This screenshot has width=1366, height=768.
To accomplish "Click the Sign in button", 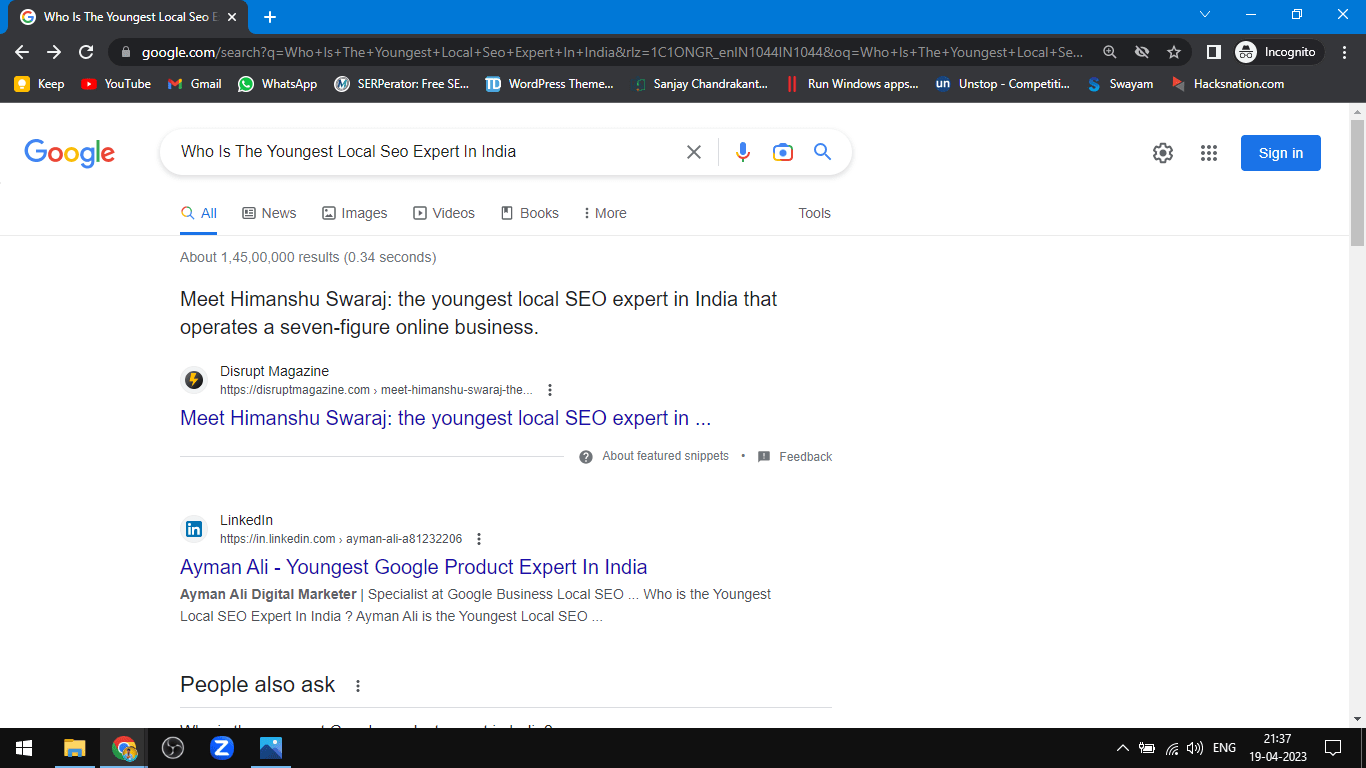I will (1280, 153).
